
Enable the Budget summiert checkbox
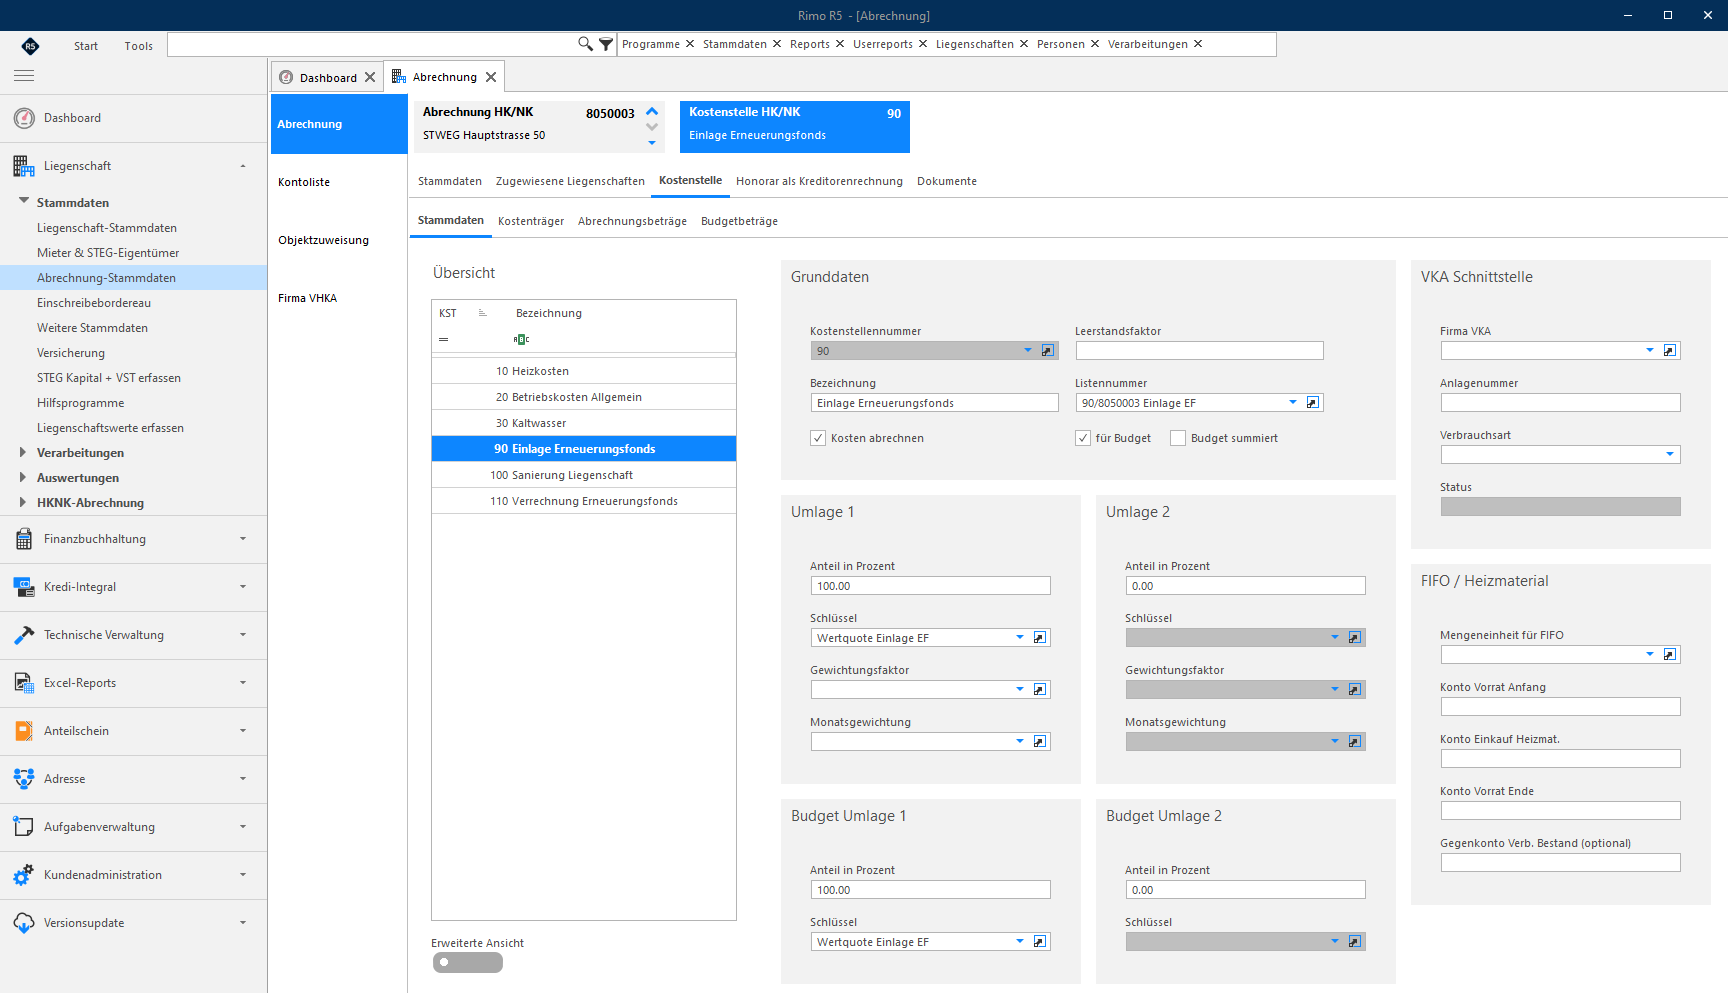coord(1178,438)
